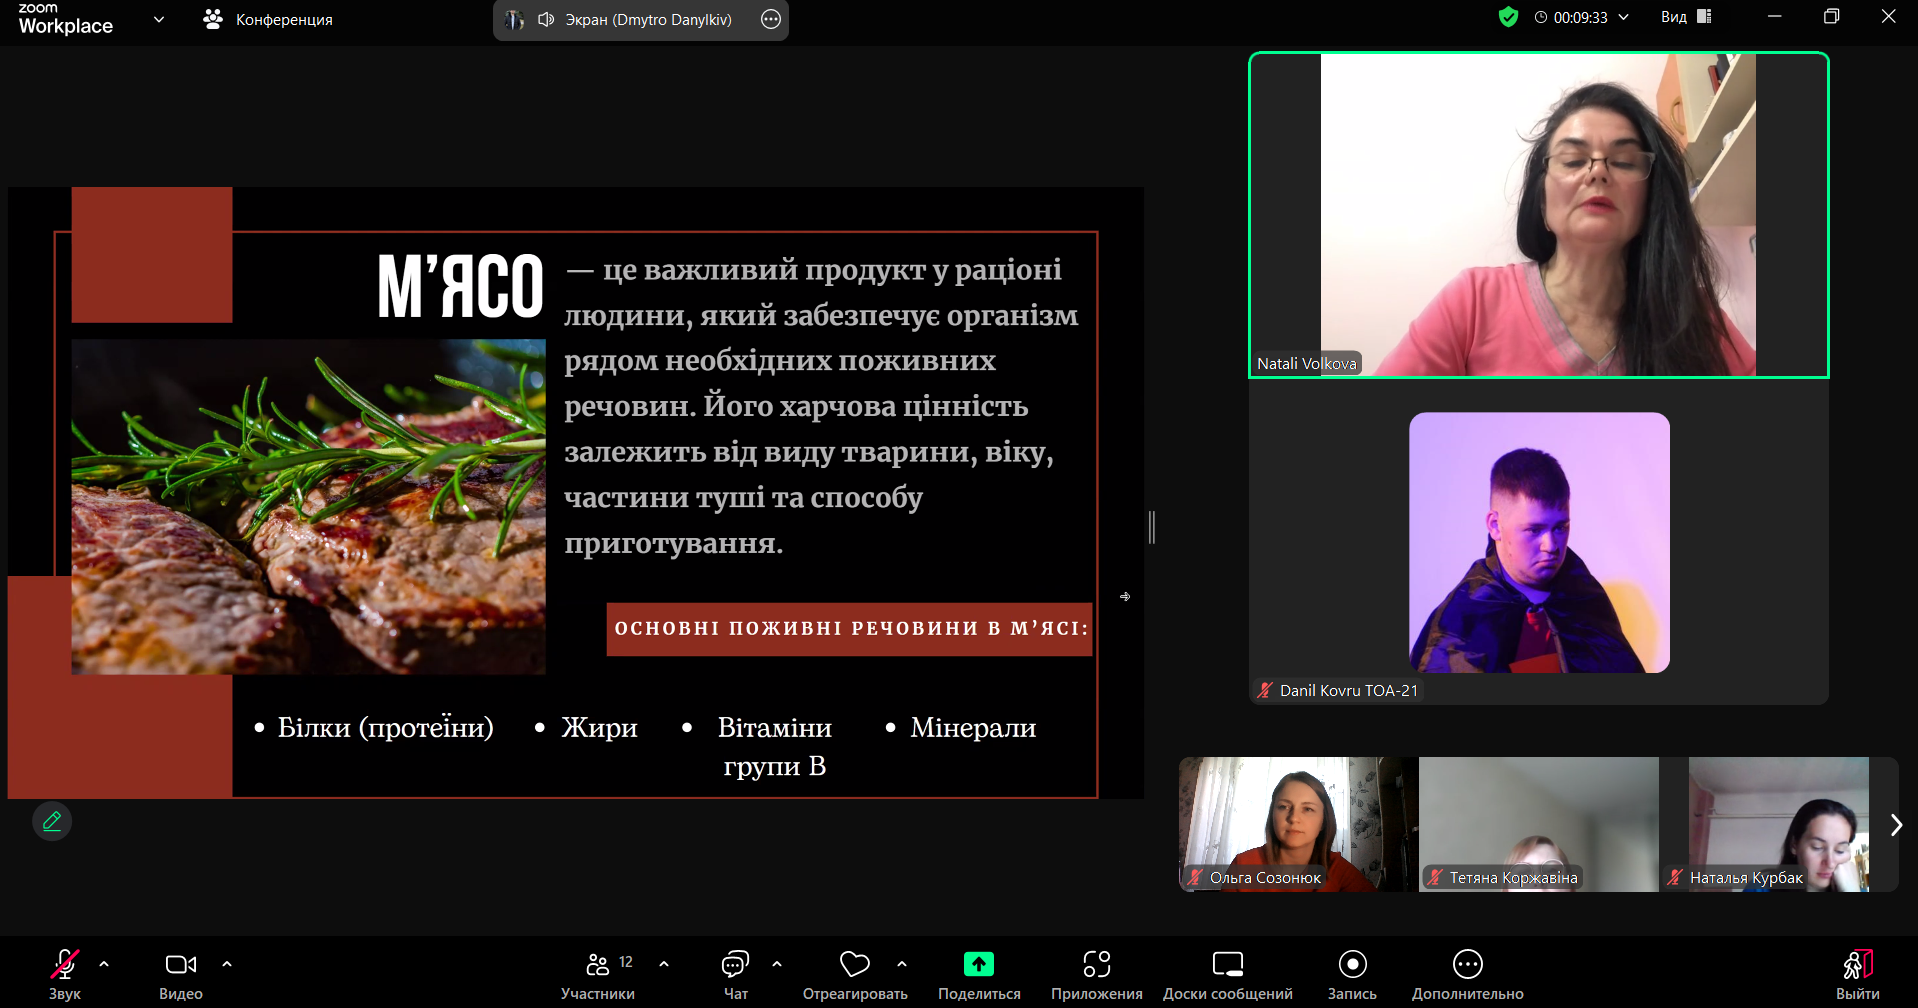Click the green annotation pencil icon

coord(52,821)
